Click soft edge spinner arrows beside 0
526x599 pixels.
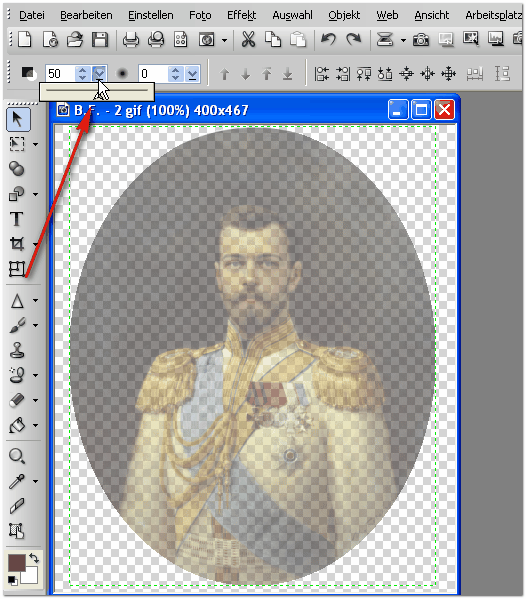pyautogui.click(x=175, y=73)
